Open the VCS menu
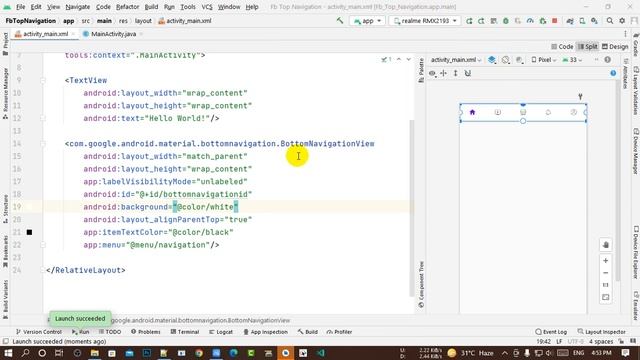Viewport: 640px width, 360px height. pos(207,7)
